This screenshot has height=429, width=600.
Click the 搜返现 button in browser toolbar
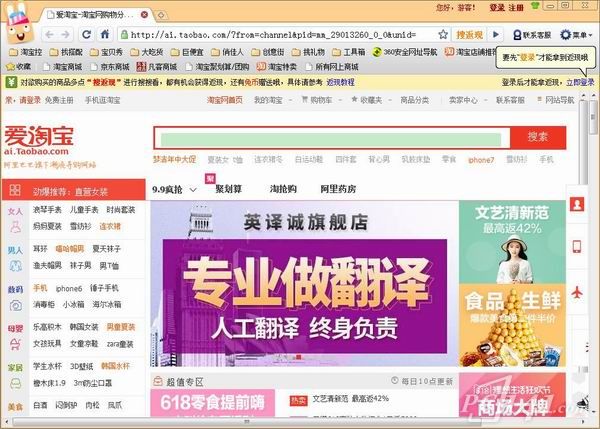point(470,35)
